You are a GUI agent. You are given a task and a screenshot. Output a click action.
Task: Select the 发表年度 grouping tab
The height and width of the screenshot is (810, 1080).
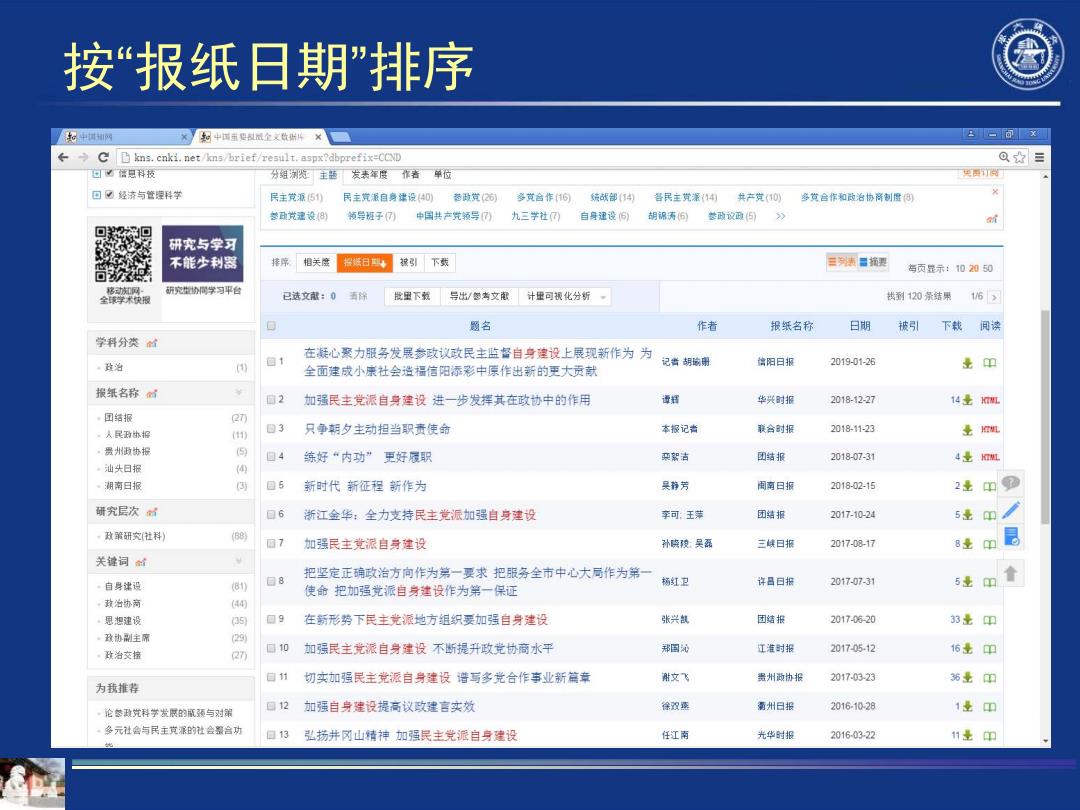tap(369, 175)
